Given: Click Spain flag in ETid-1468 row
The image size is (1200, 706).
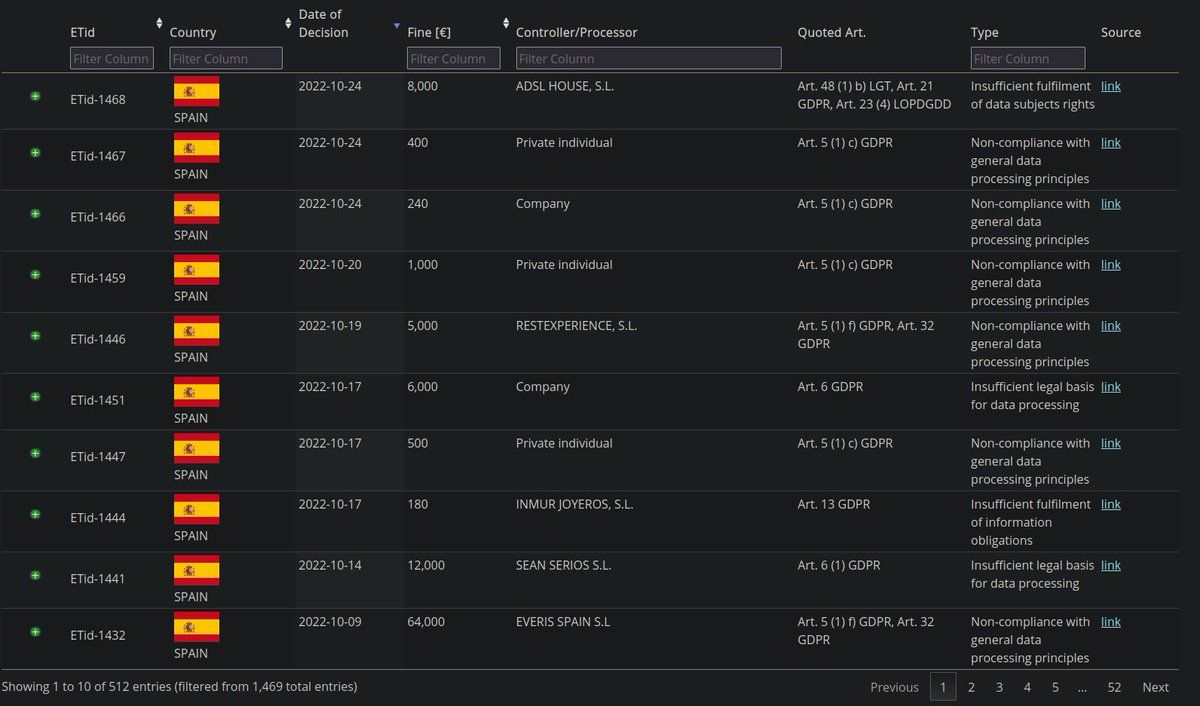Looking at the screenshot, I should 197,91.
